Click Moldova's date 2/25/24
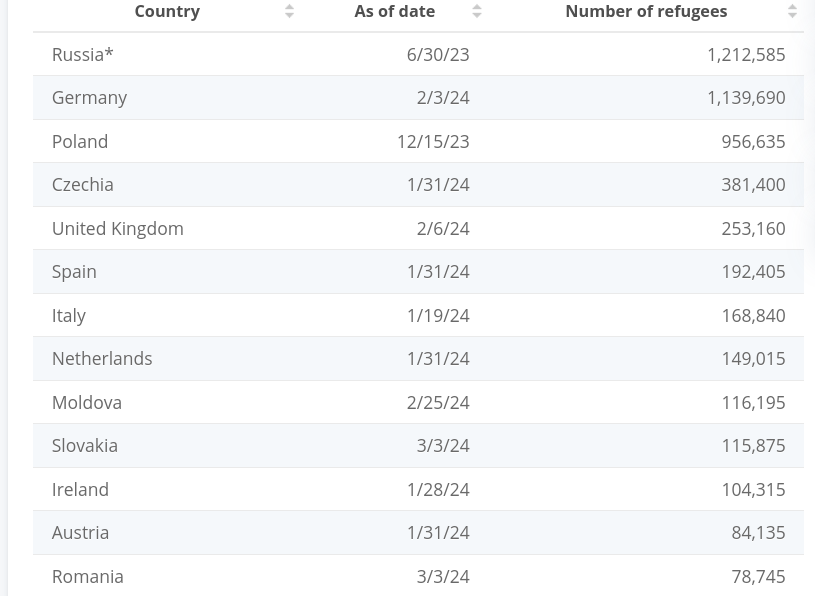The image size is (815, 596). click(x=438, y=402)
